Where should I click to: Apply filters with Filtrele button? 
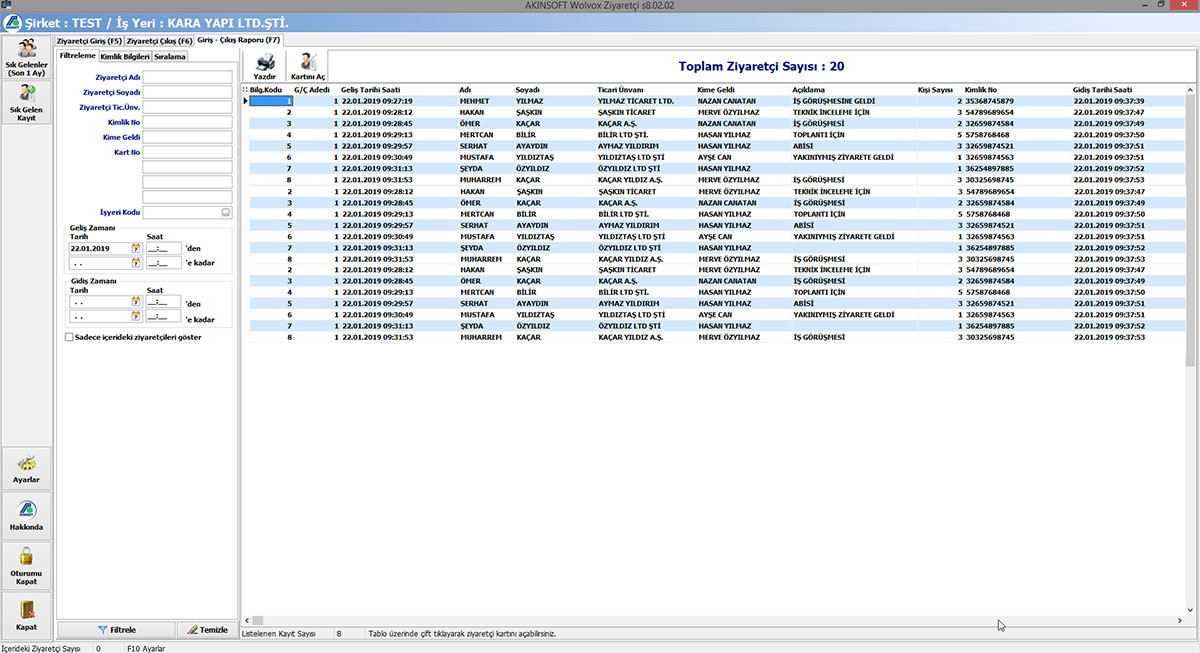116,630
